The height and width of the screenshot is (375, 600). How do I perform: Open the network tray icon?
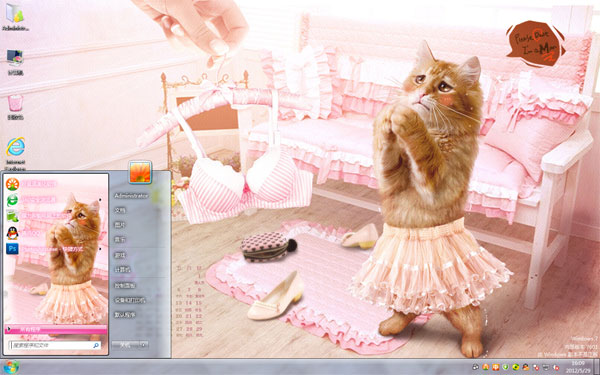(546, 367)
